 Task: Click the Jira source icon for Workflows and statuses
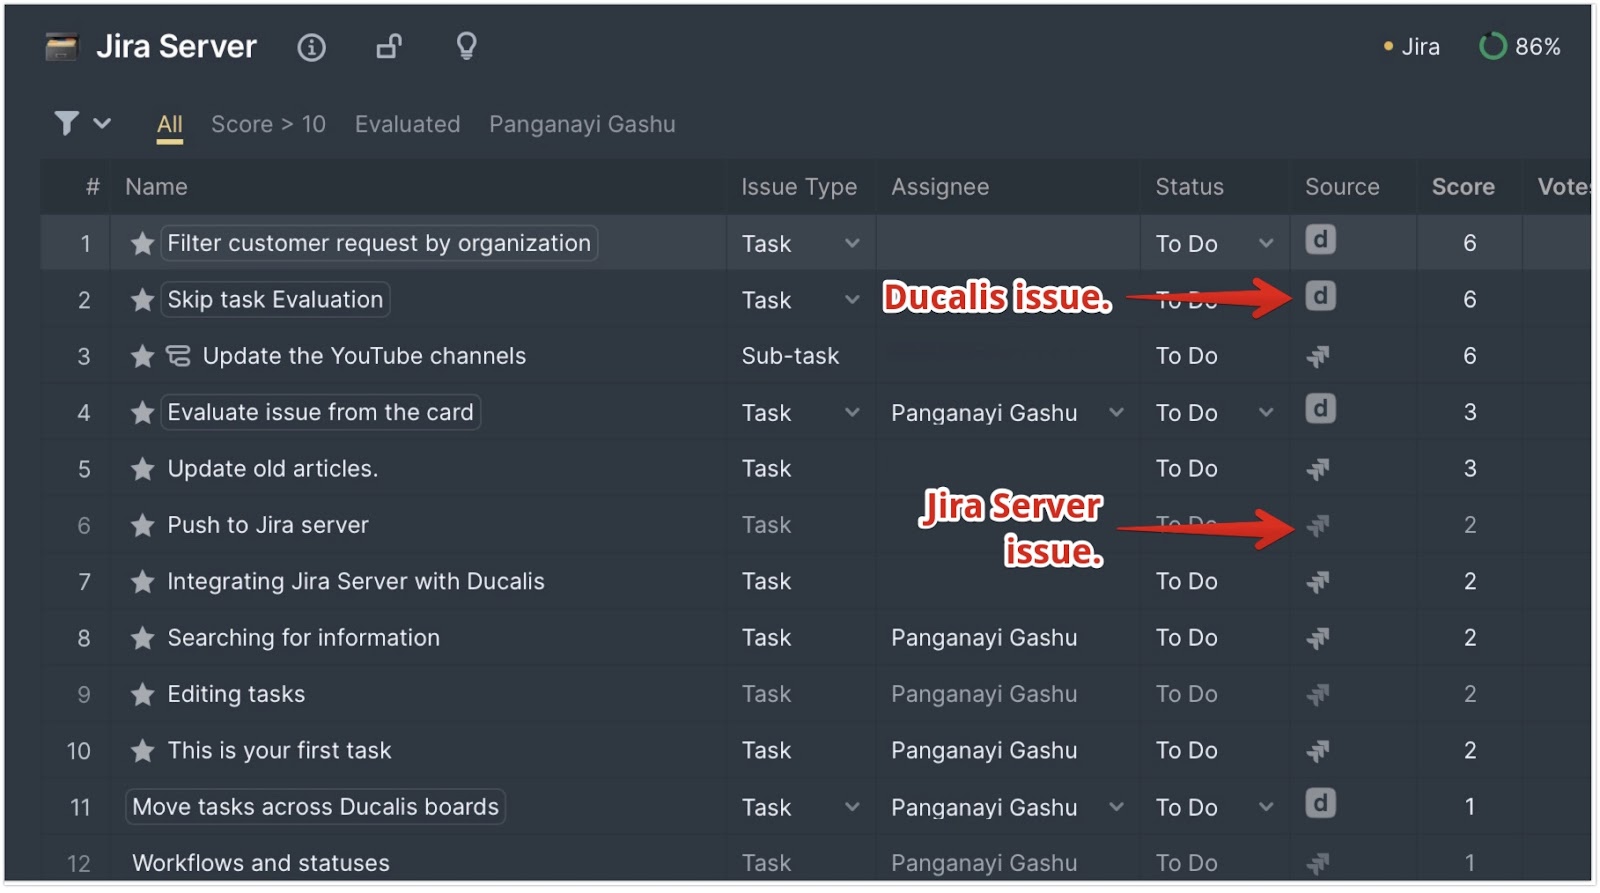(x=1319, y=862)
